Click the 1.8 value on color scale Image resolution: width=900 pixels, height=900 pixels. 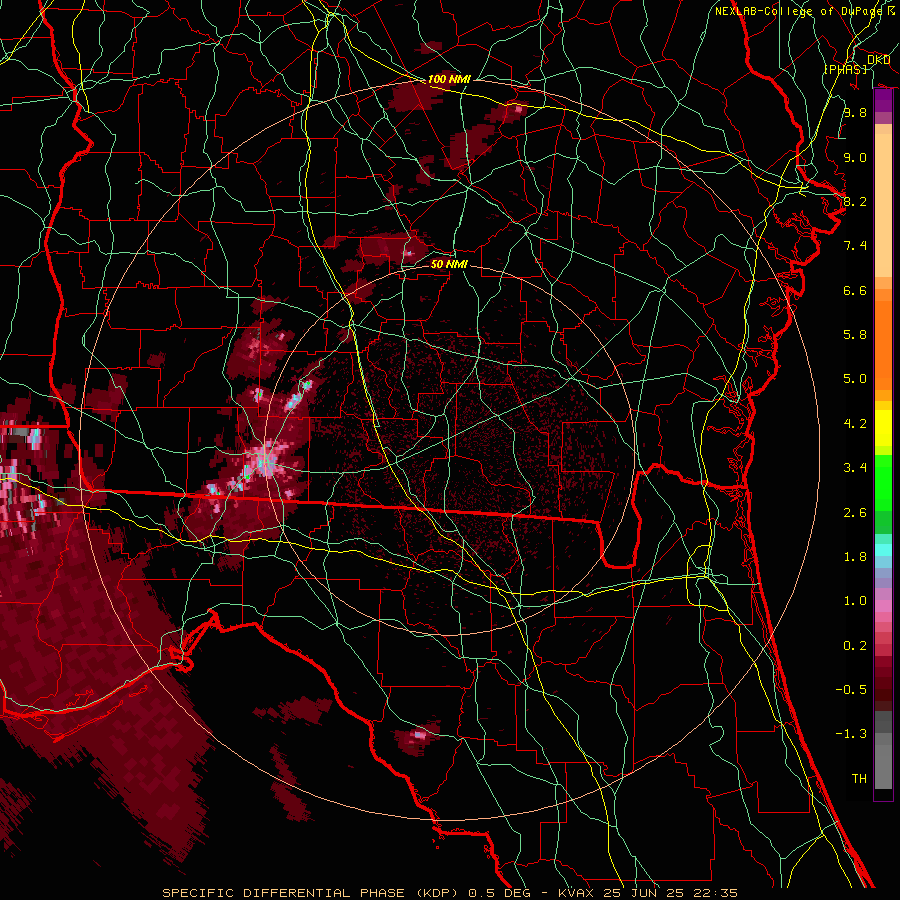click(x=855, y=557)
